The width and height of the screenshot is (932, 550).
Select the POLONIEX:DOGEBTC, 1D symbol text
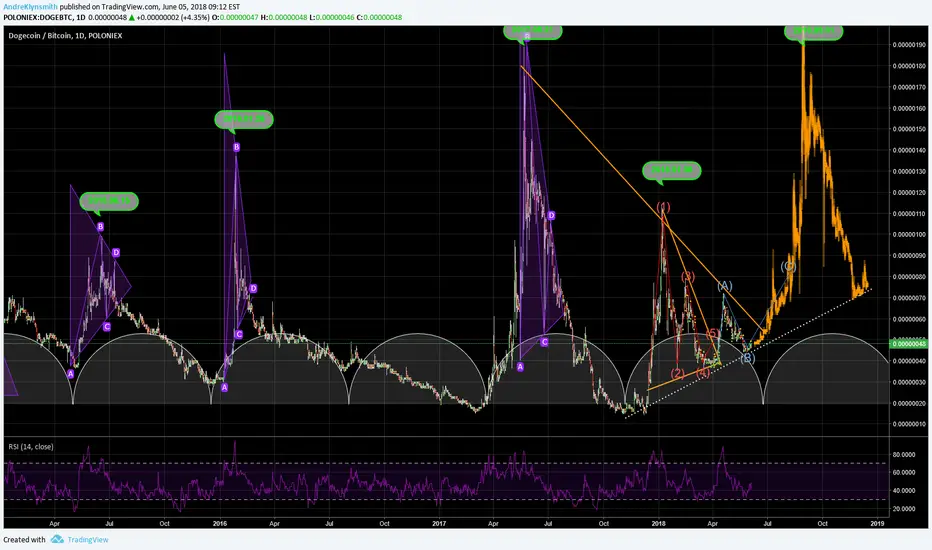(x=44, y=18)
